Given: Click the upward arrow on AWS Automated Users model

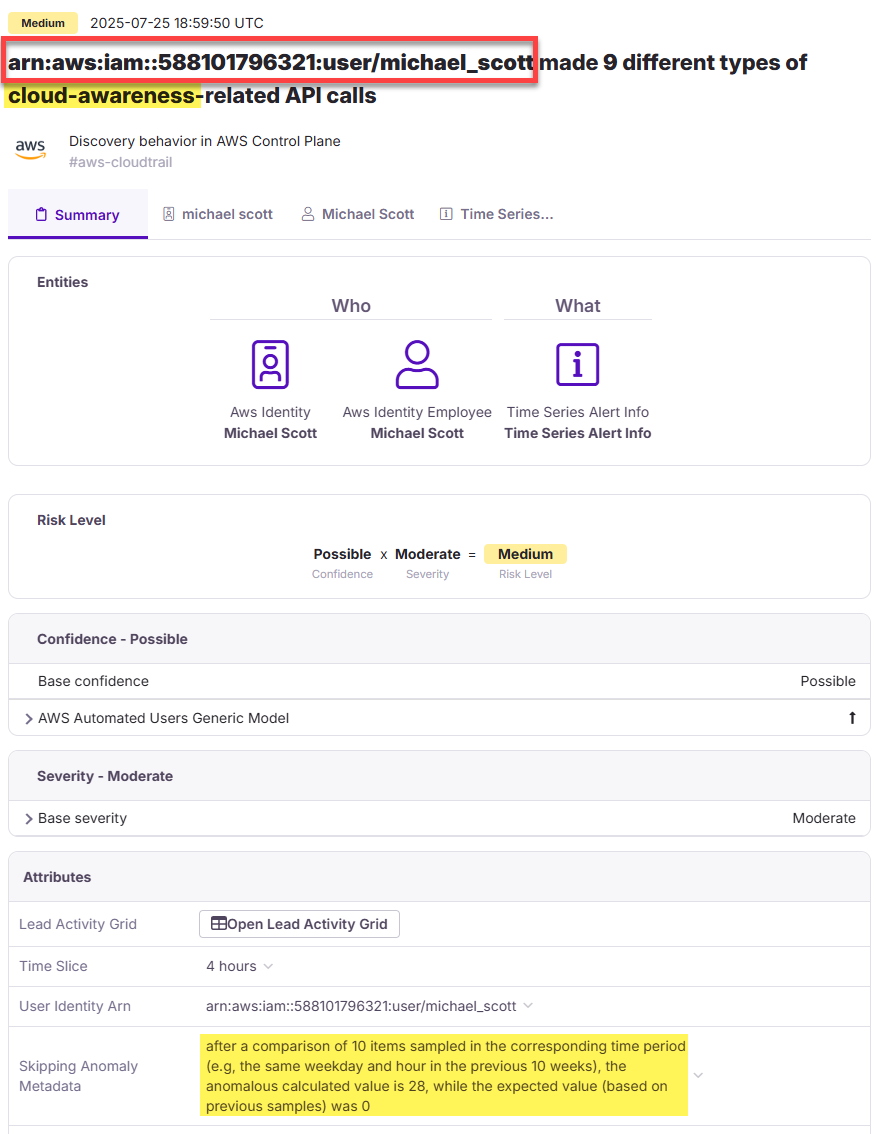Looking at the screenshot, I should 852,718.
